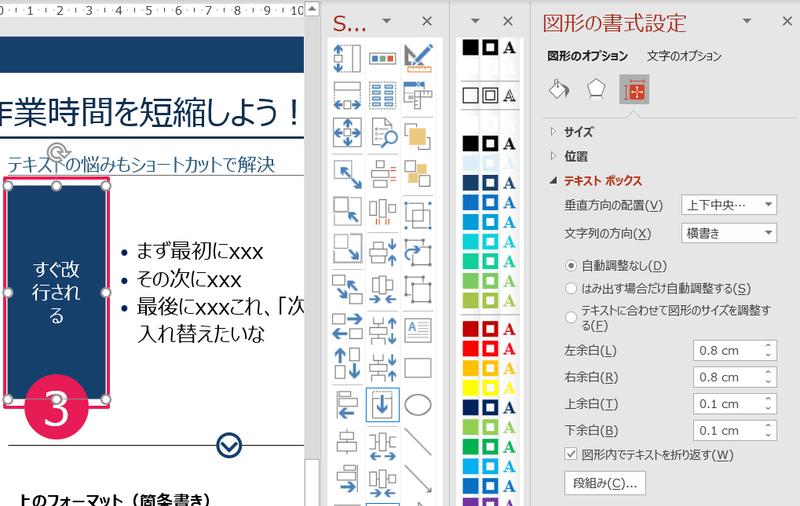The image size is (800, 506).
Task: Click the 段組み(C)... button
Action: point(605,483)
